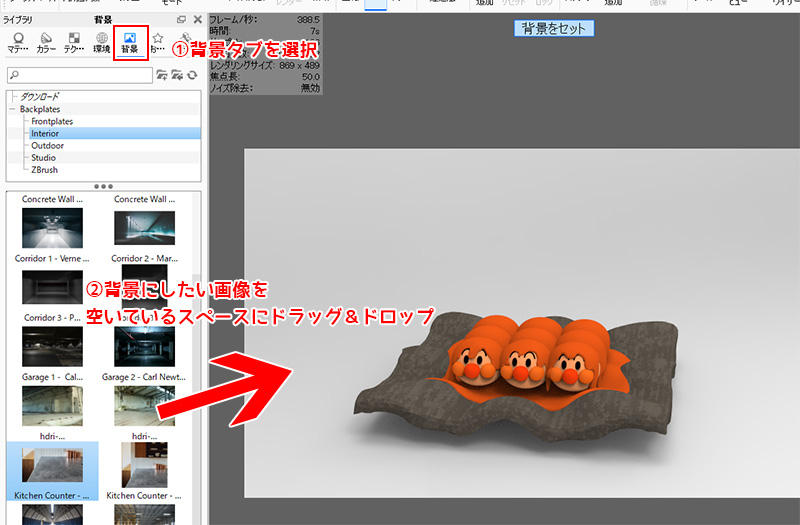The width and height of the screenshot is (800, 525).
Task: Select the Corridor 1 backplate thumbnail
Action: coord(48,229)
